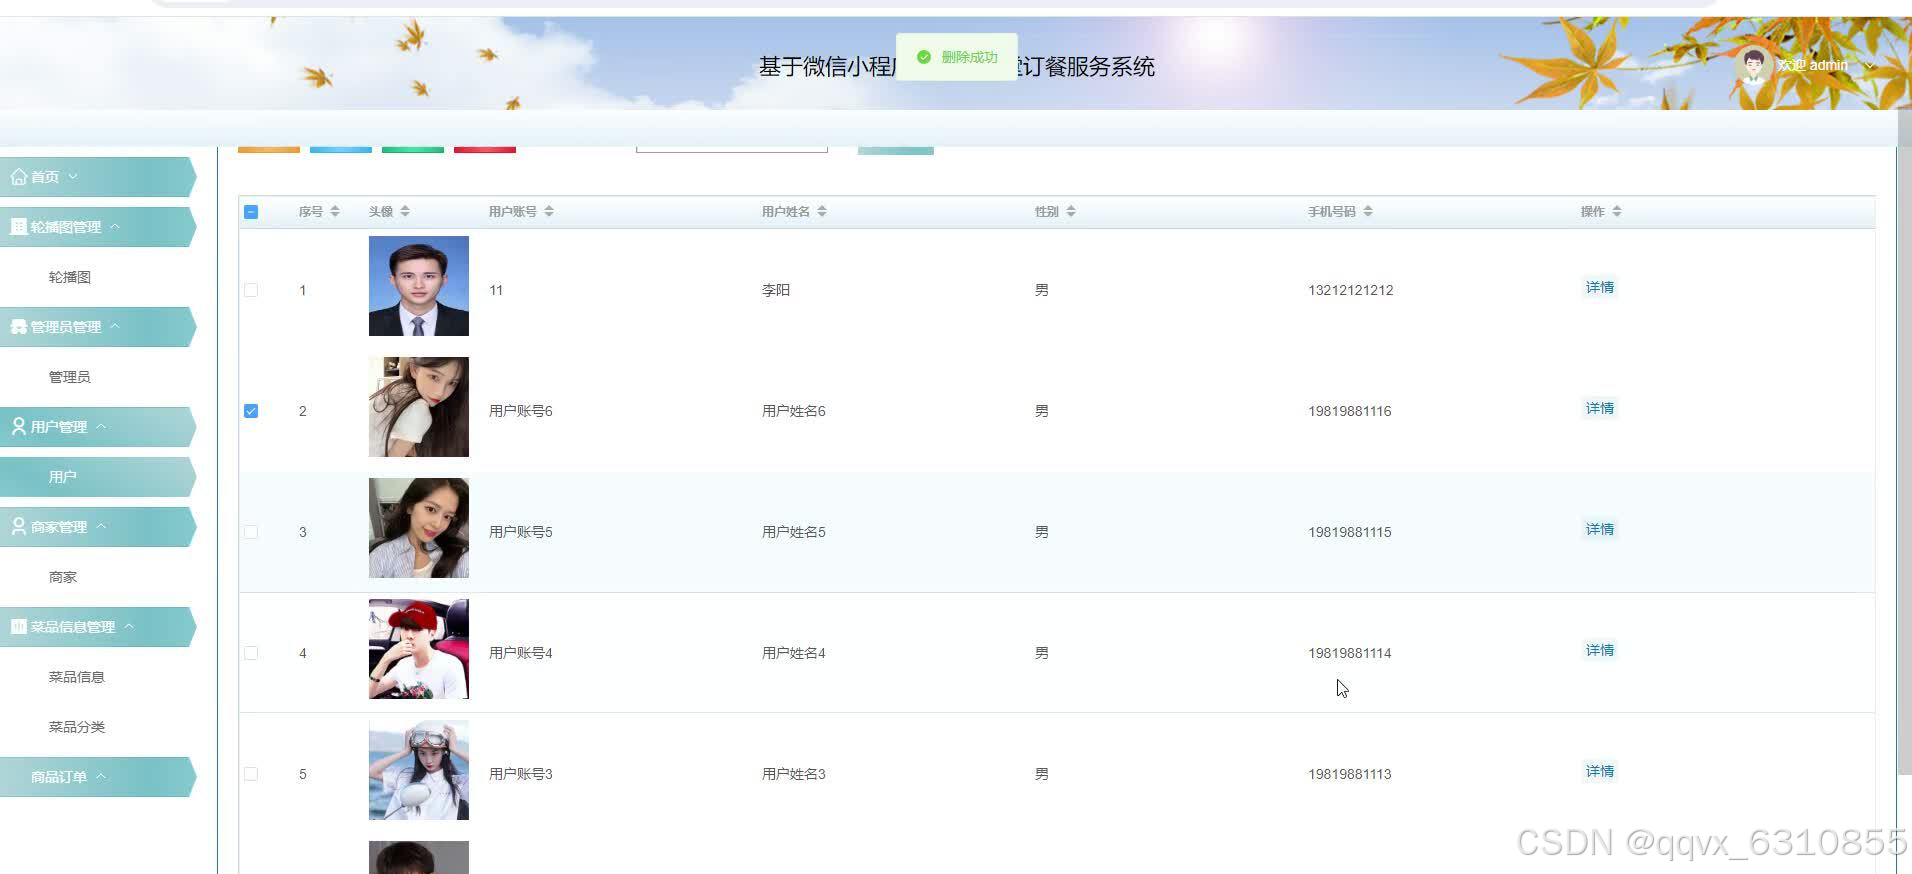Click the 用户管理 person icon
Screen dimensions: 1912x874
click(x=19, y=427)
